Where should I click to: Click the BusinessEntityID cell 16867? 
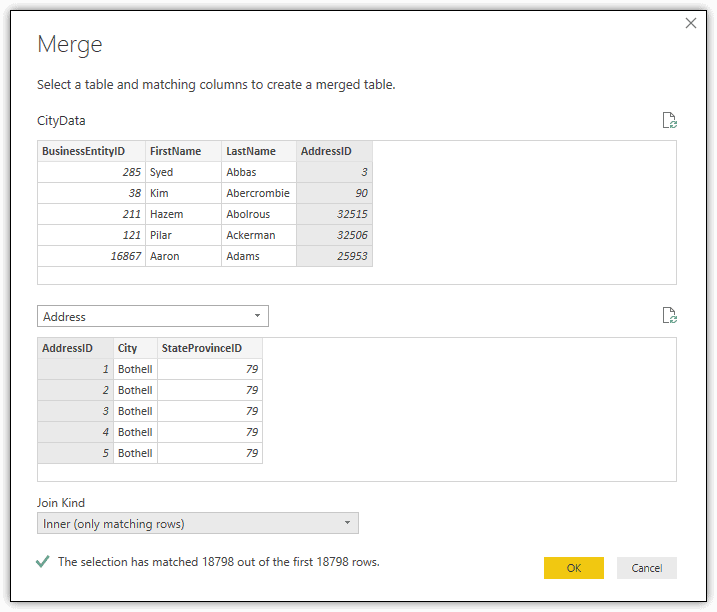91,256
